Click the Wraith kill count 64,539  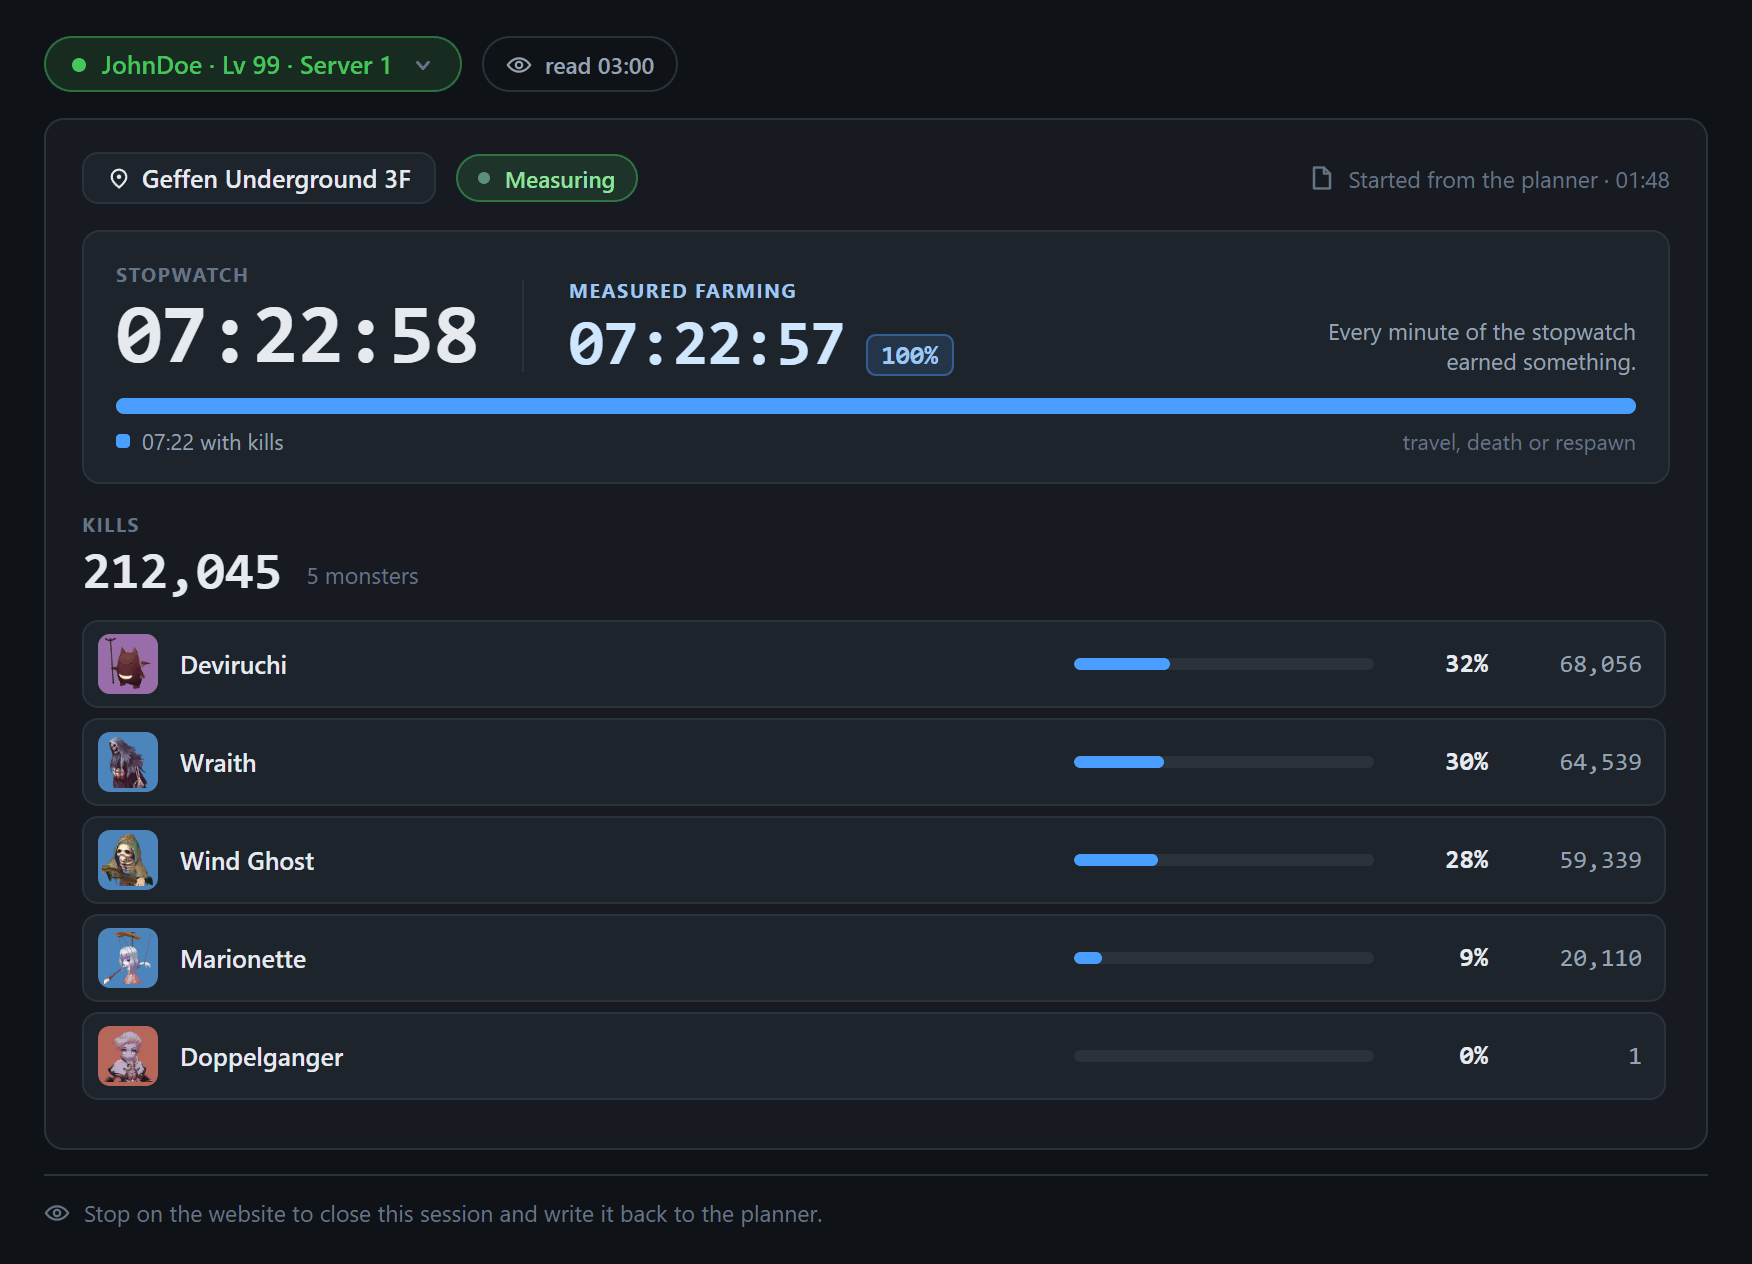pyautogui.click(x=1600, y=762)
